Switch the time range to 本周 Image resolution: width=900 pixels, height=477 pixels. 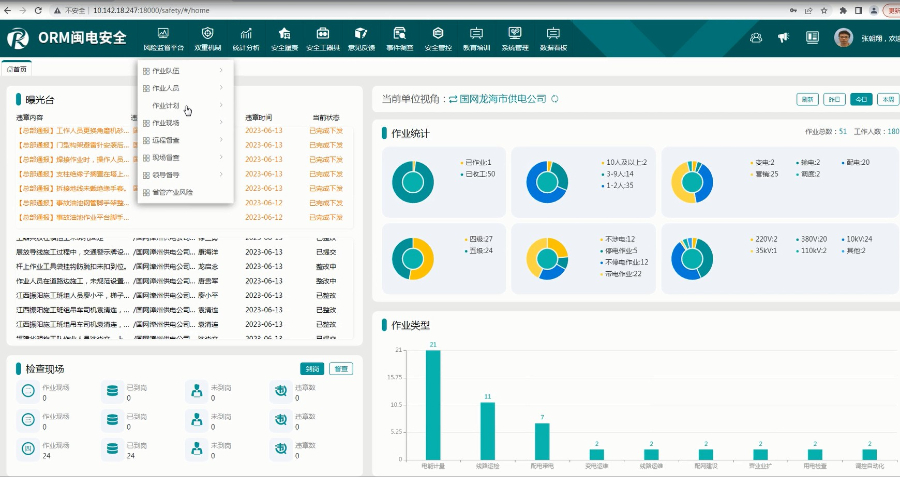pos(886,99)
